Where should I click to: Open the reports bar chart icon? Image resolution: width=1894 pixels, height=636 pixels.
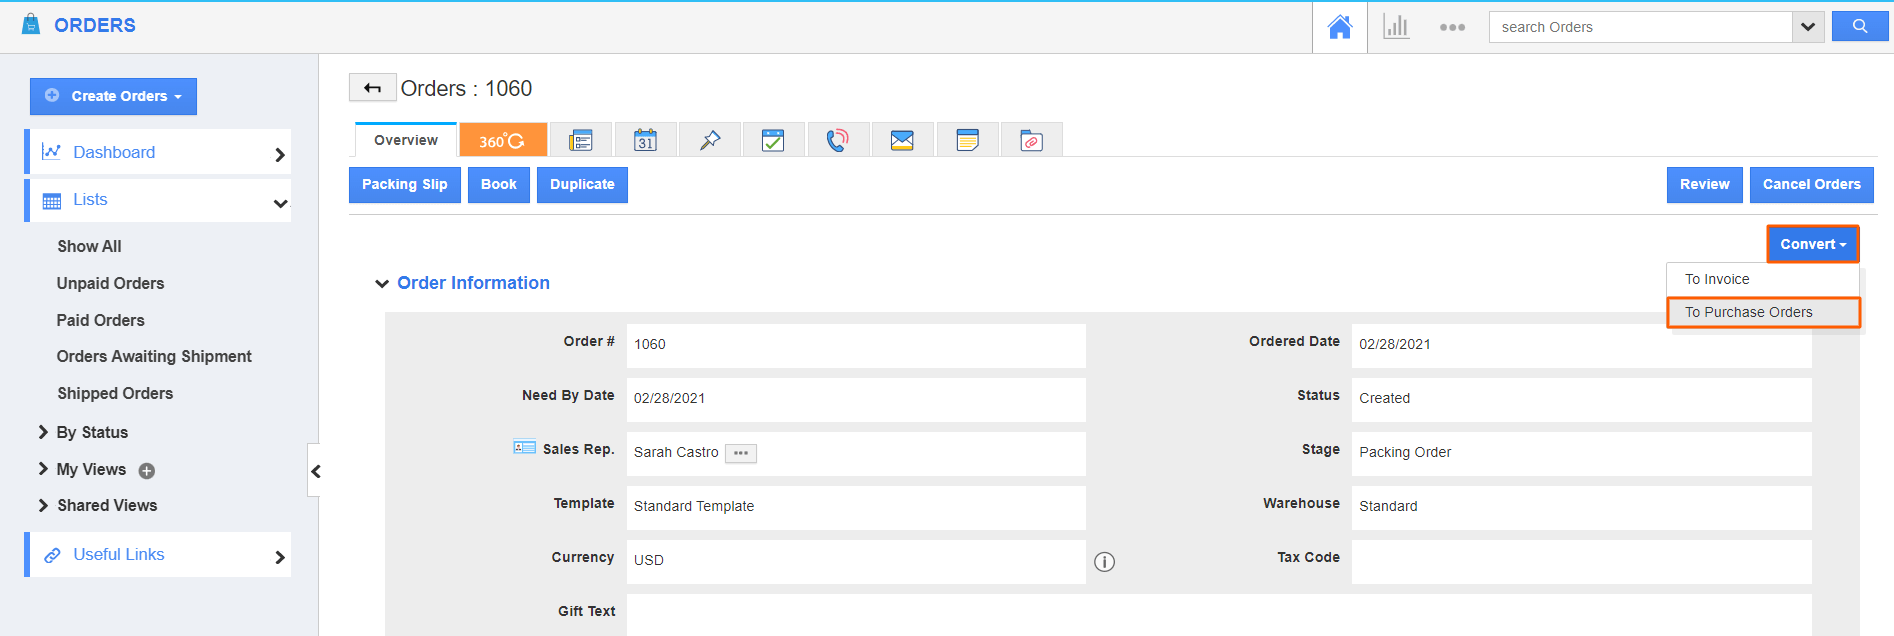(x=1396, y=27)
